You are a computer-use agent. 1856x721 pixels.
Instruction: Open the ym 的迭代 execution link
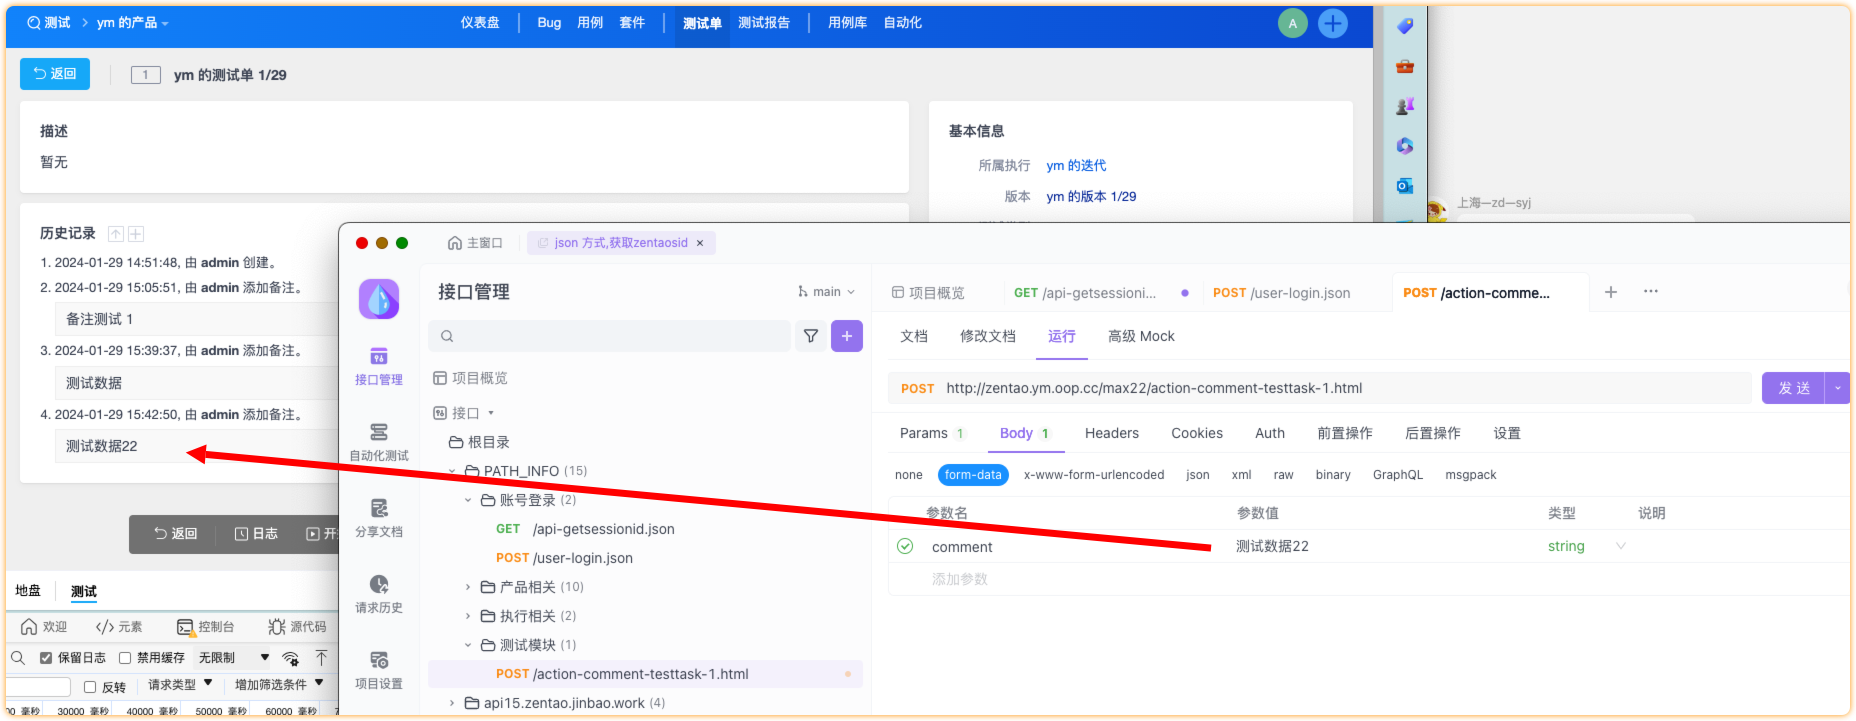pyautogui.click(x=1076, y=166)
